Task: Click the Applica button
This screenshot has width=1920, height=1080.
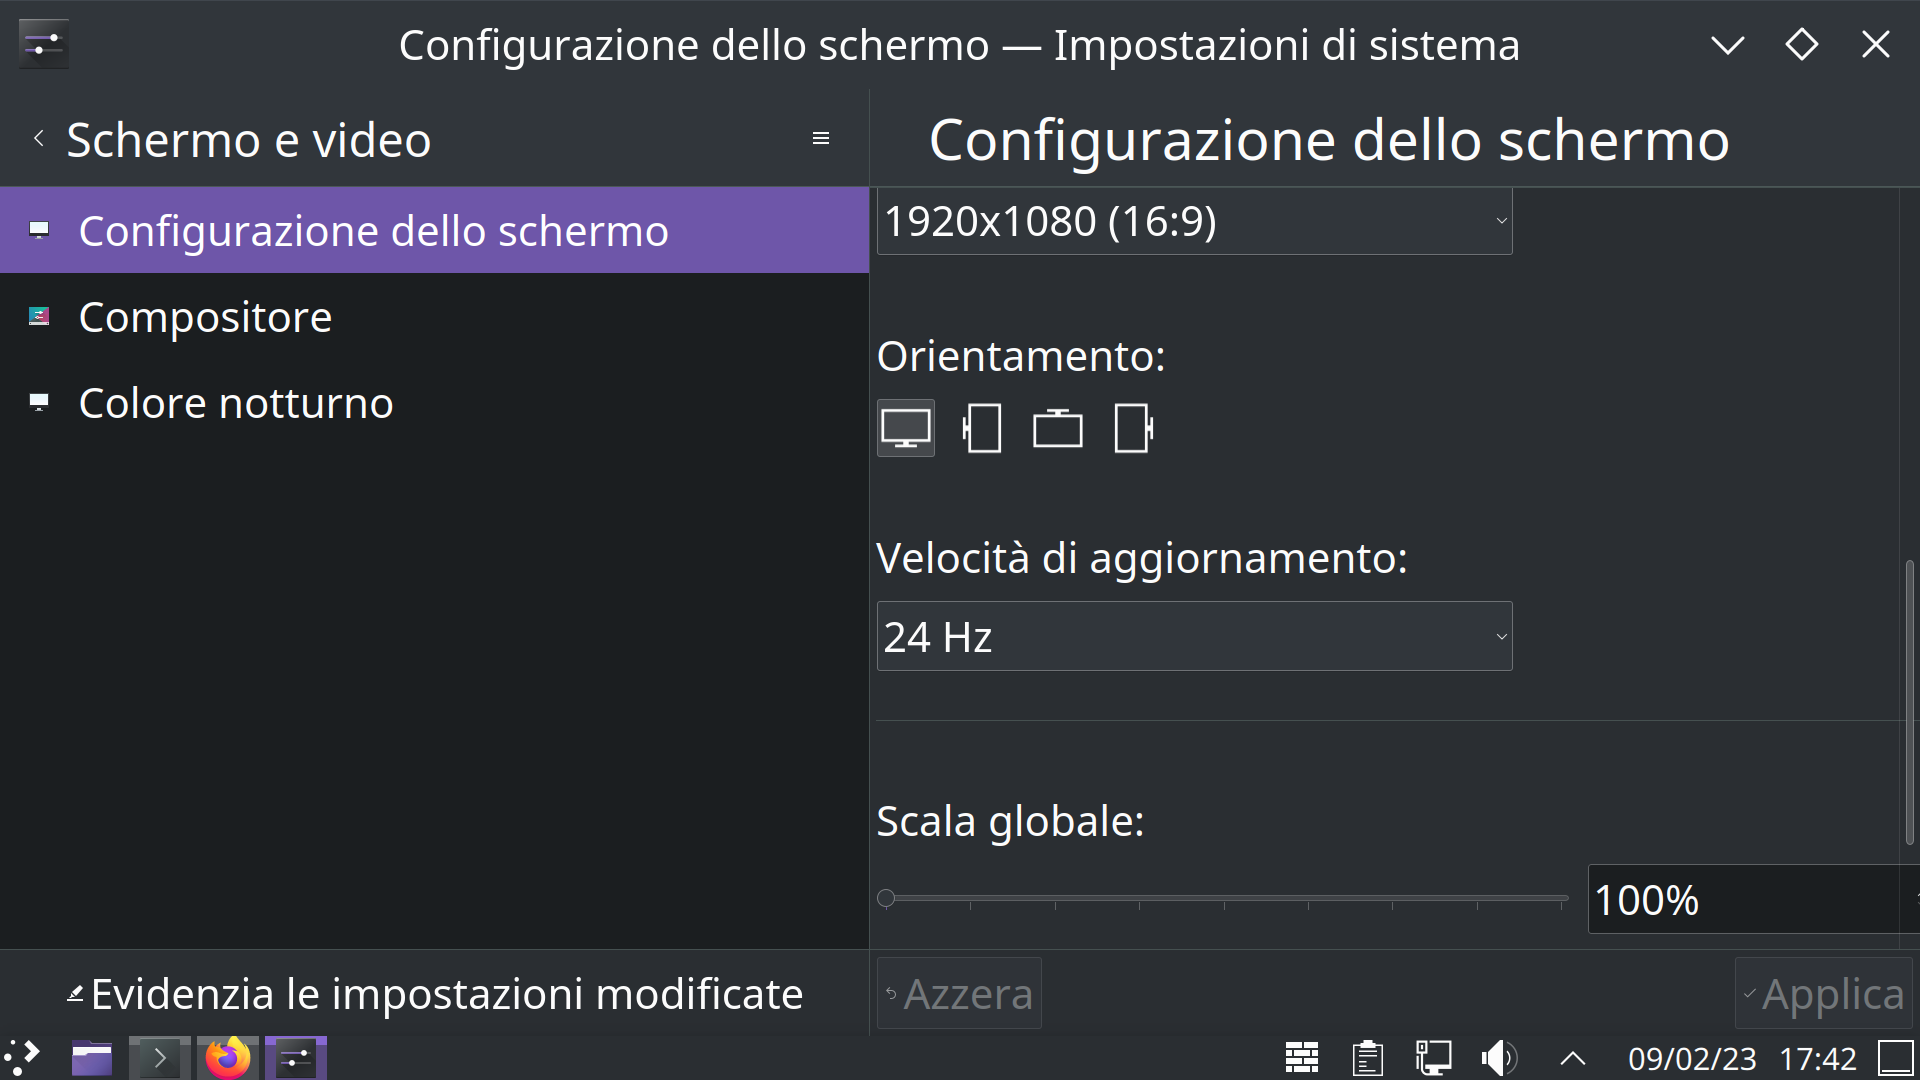Action: point(1823,993)
